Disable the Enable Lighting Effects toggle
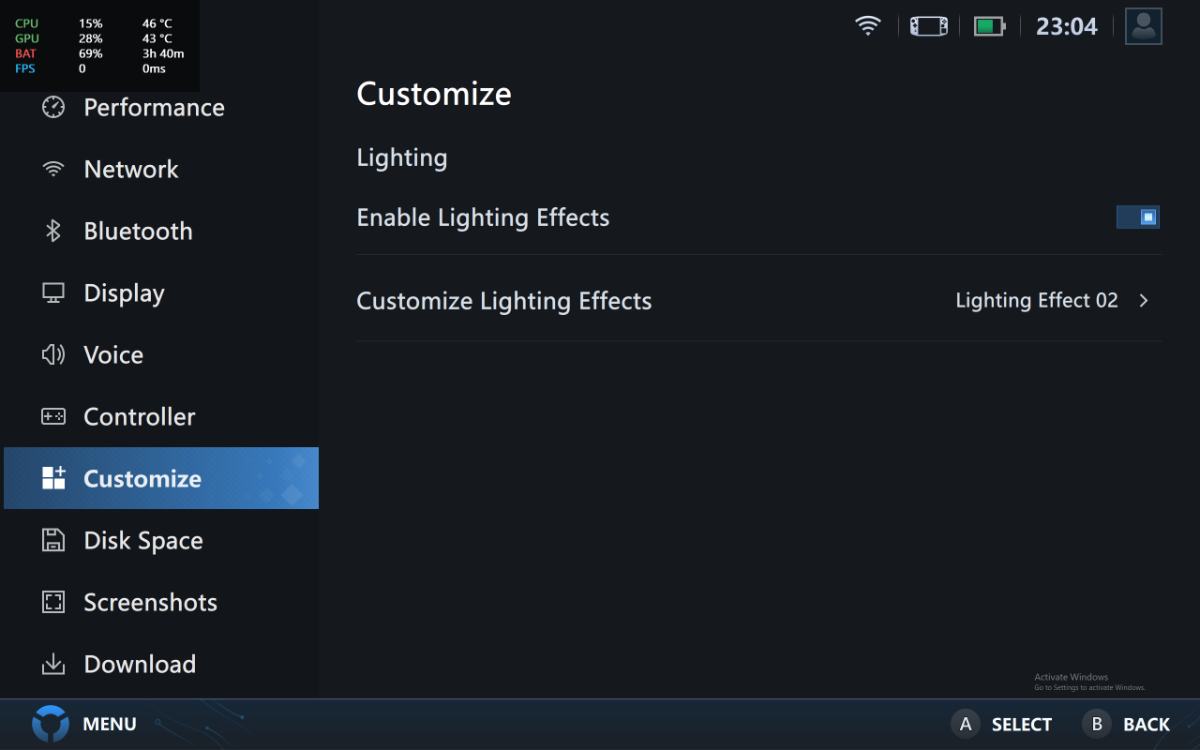 click(x=1138, y=217)
